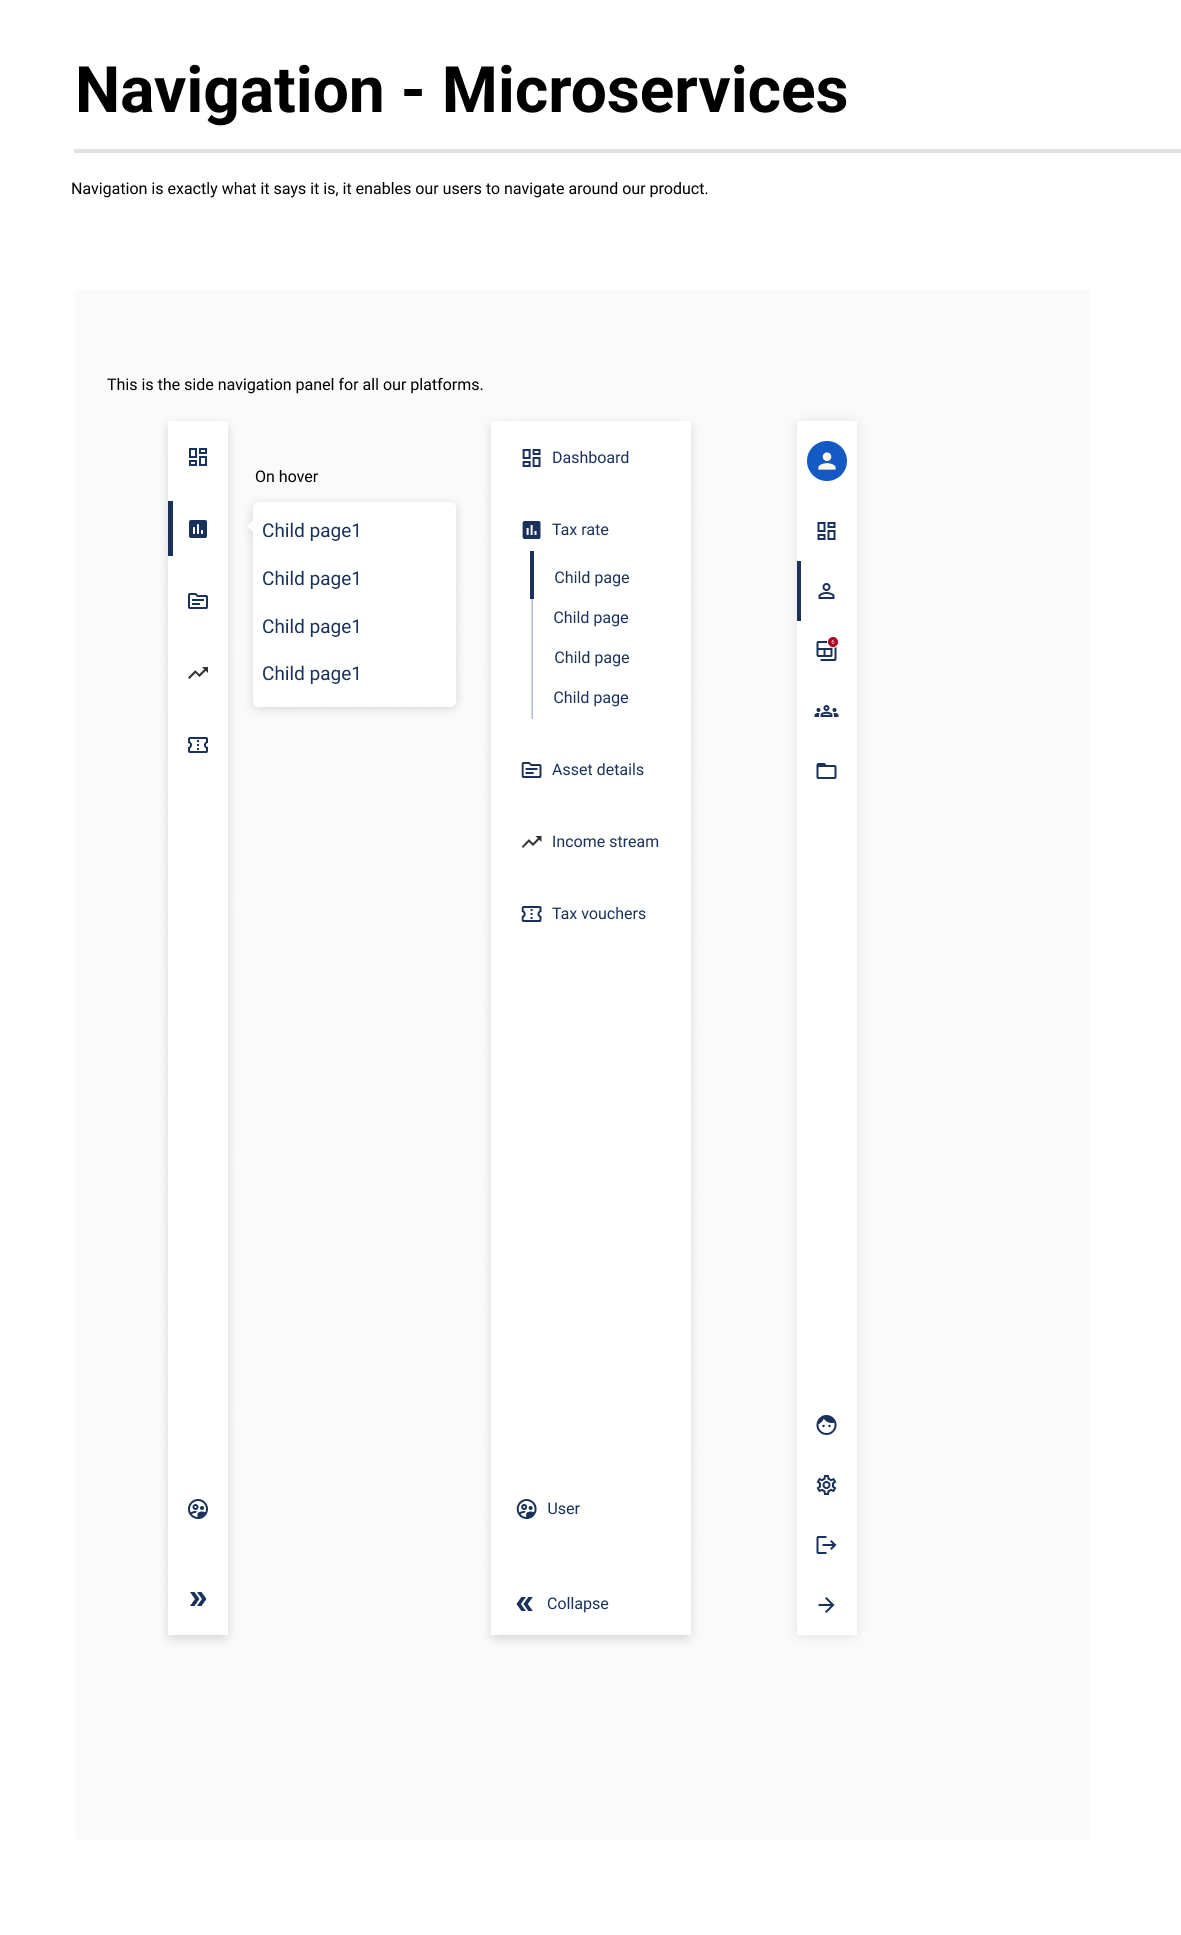Open the Dashboard menu item
This screenshot has width=1181, height=1935.
pyautogui.click(x=576, y=458)
